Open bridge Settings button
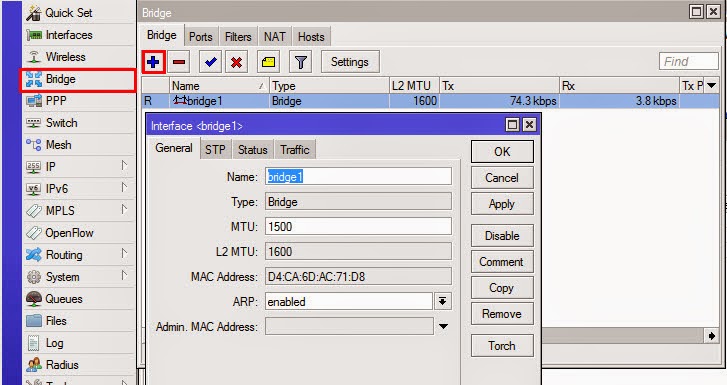The width and height of the screenshot is (727, 385). coord(350,62)
